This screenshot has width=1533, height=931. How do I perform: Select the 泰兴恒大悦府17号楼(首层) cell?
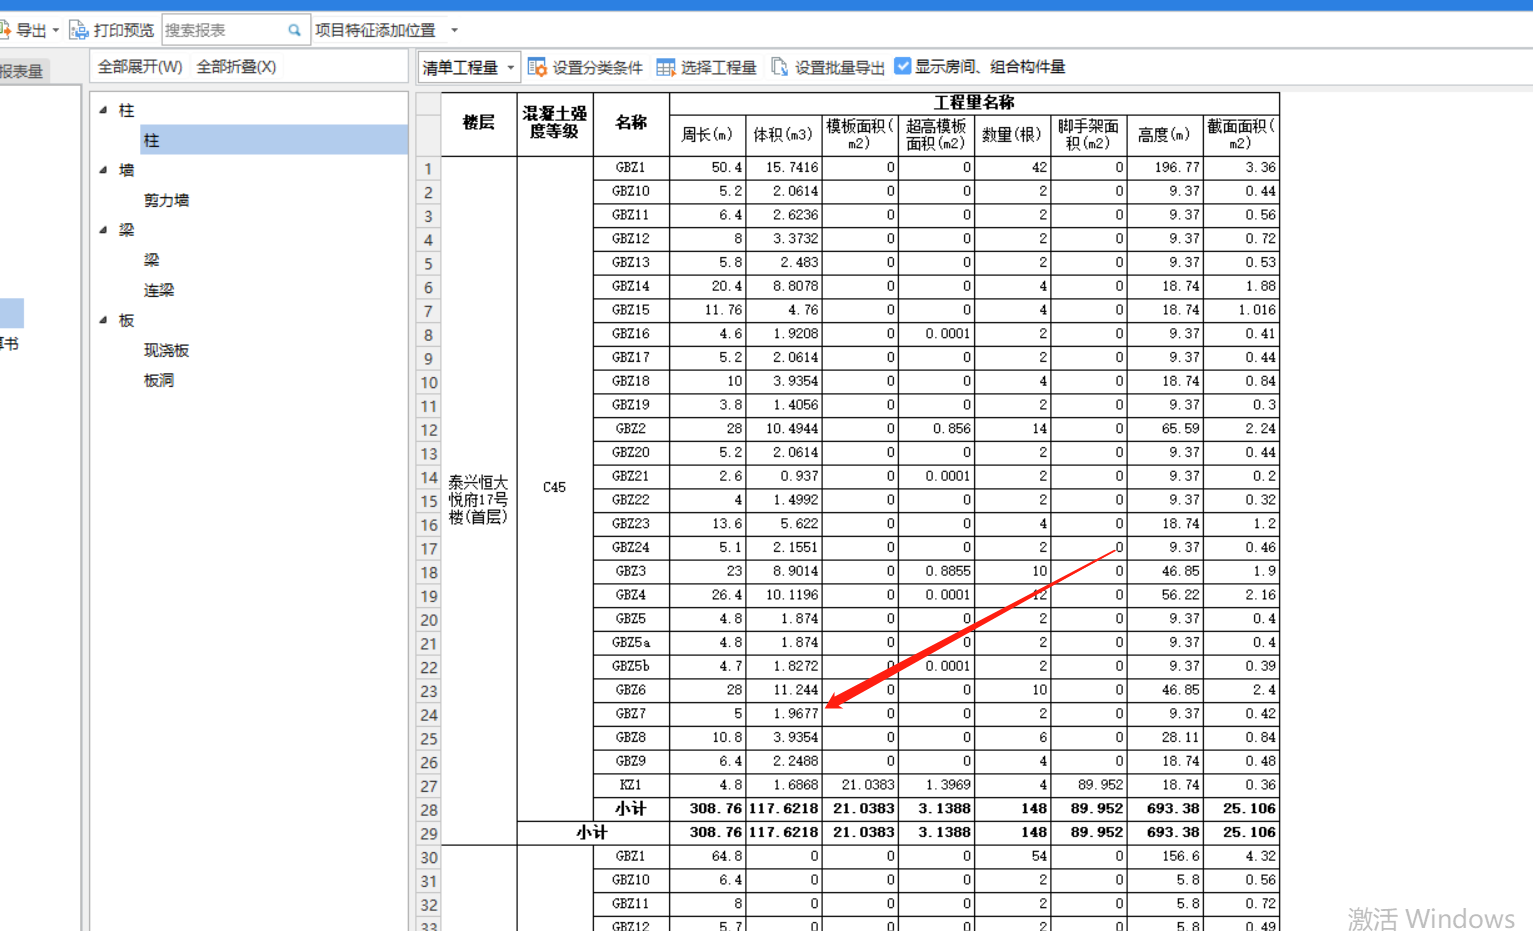click(x=479, y=500)
